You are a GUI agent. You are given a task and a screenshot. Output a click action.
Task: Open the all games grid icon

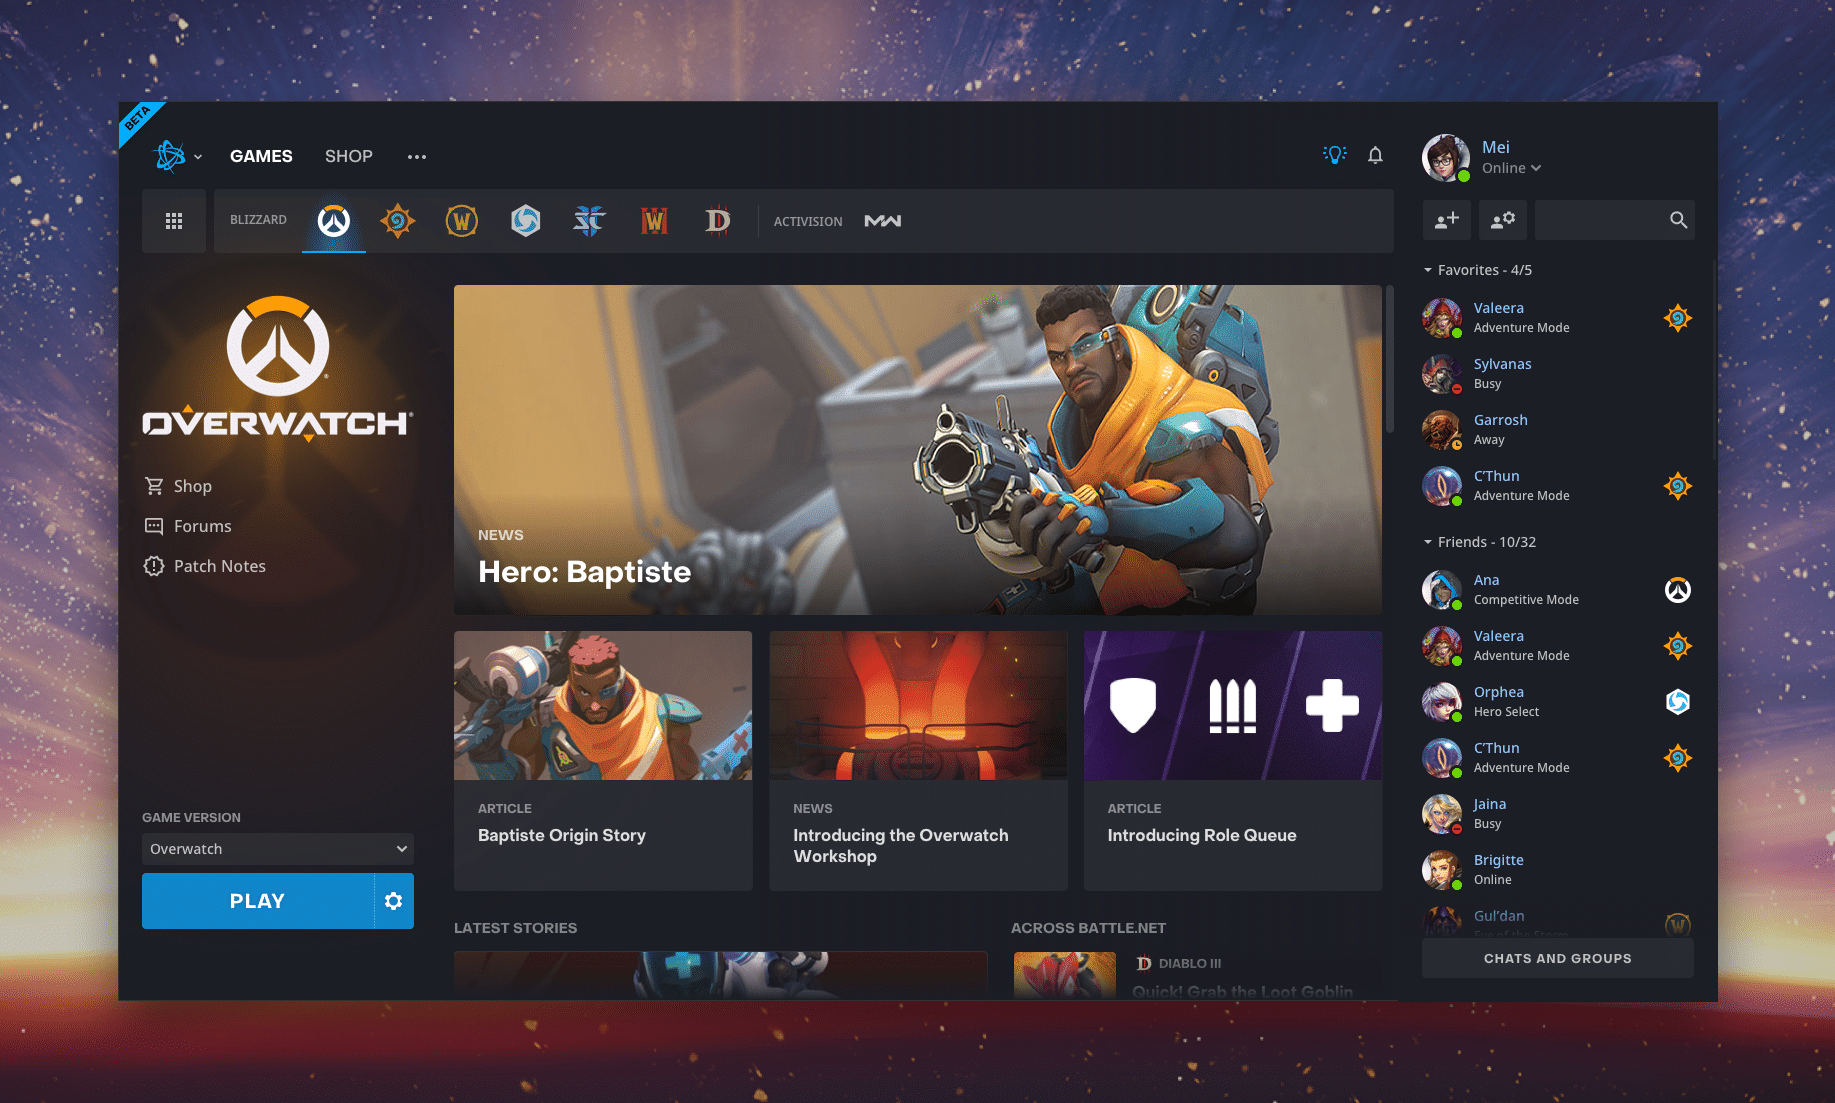[174, 221]
